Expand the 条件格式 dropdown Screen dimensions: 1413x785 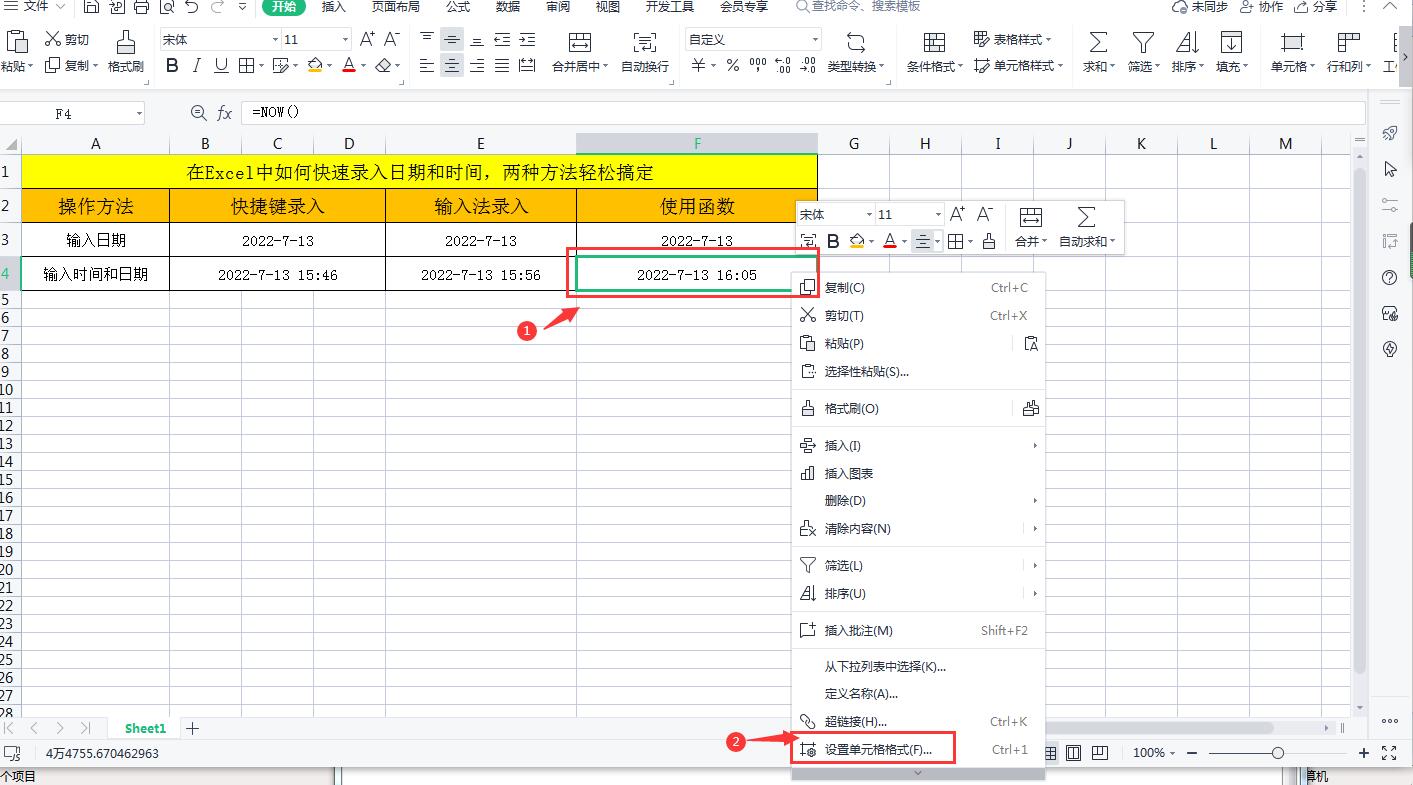pos(960,67)
